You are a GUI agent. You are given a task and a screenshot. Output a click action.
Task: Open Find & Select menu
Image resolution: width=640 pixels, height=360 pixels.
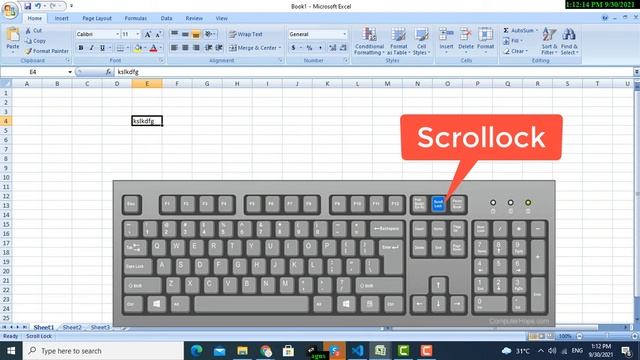point(569,41)
